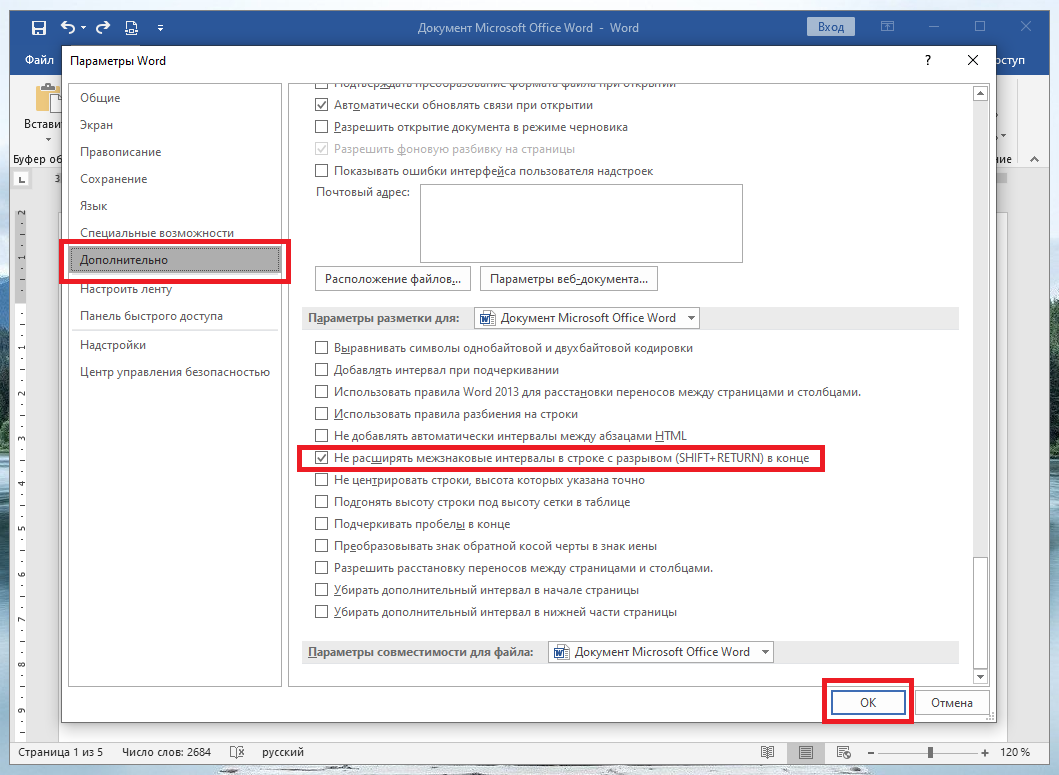The image size is (1059, 775).
Task: Click the zoom slider handle
Action: [930, 753]
